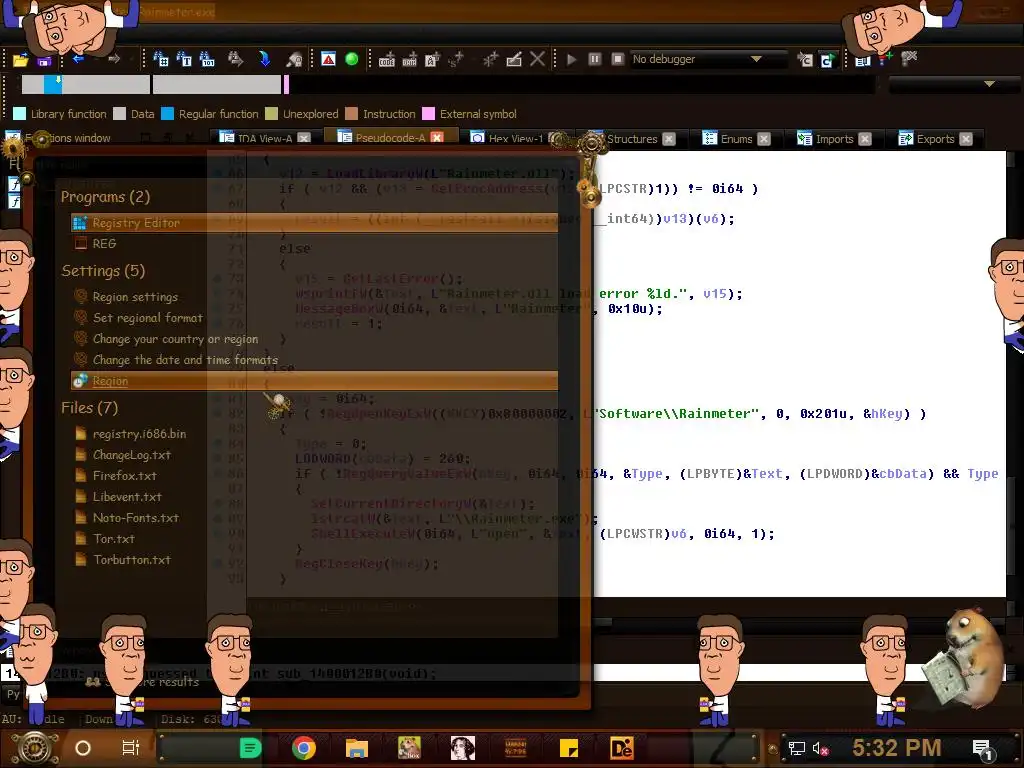1024x768 pixels.
Task: Click the Save database floppy icon
Action: (x=44, y=61)
